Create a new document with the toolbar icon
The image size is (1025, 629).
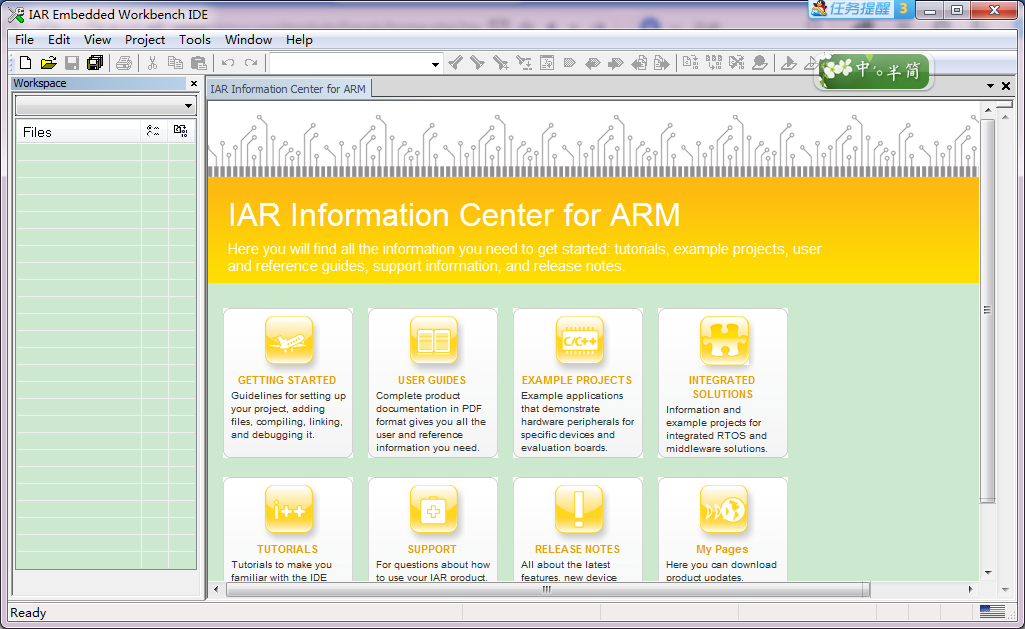tap(25, 63)
